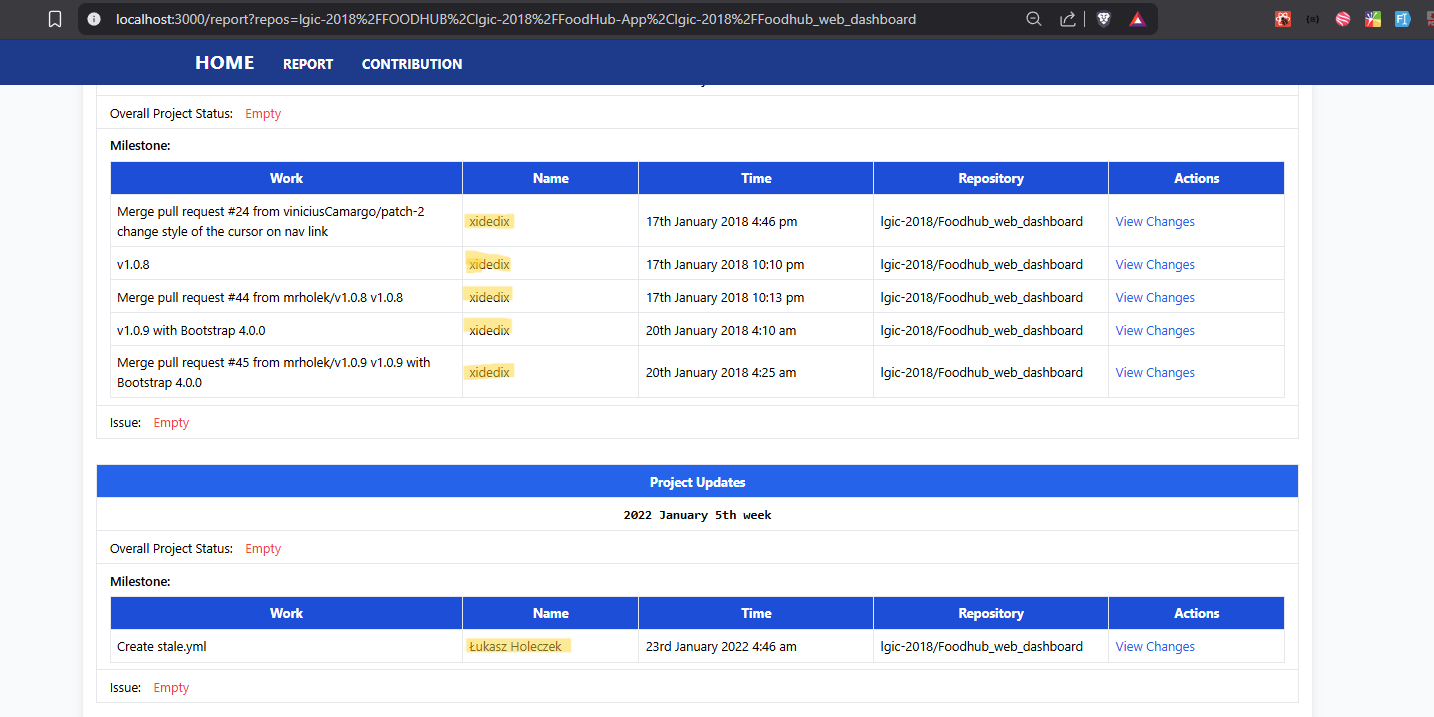The width and height of the screenshot is (1434, 717).
Task: View Changes for v1.0.9 with Bootstrap 4.0.0 row
Action: [1155, 331]
